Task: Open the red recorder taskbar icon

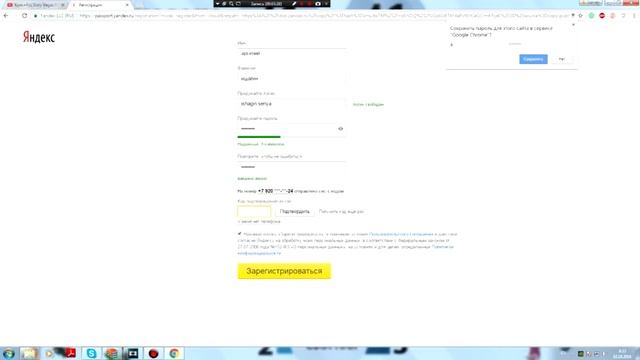Action: tap(153, 353)
